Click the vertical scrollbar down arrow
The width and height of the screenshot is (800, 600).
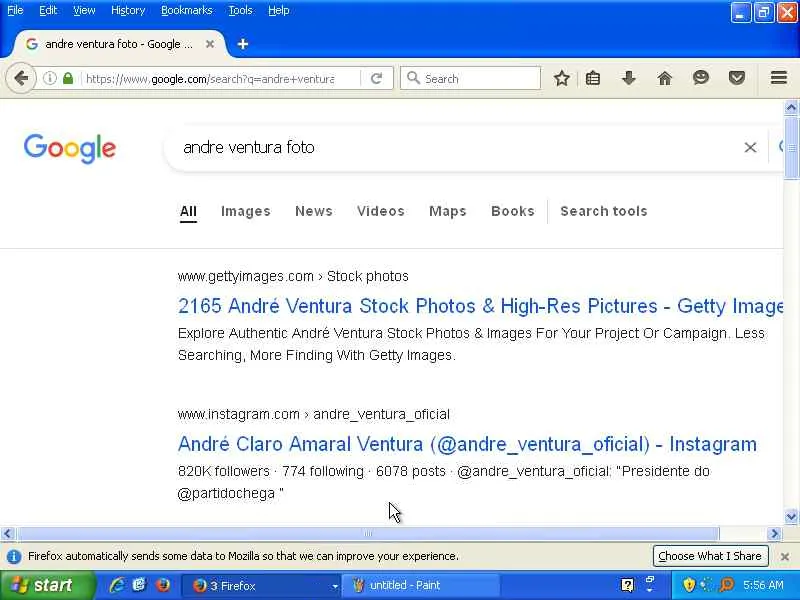(791, 517)
